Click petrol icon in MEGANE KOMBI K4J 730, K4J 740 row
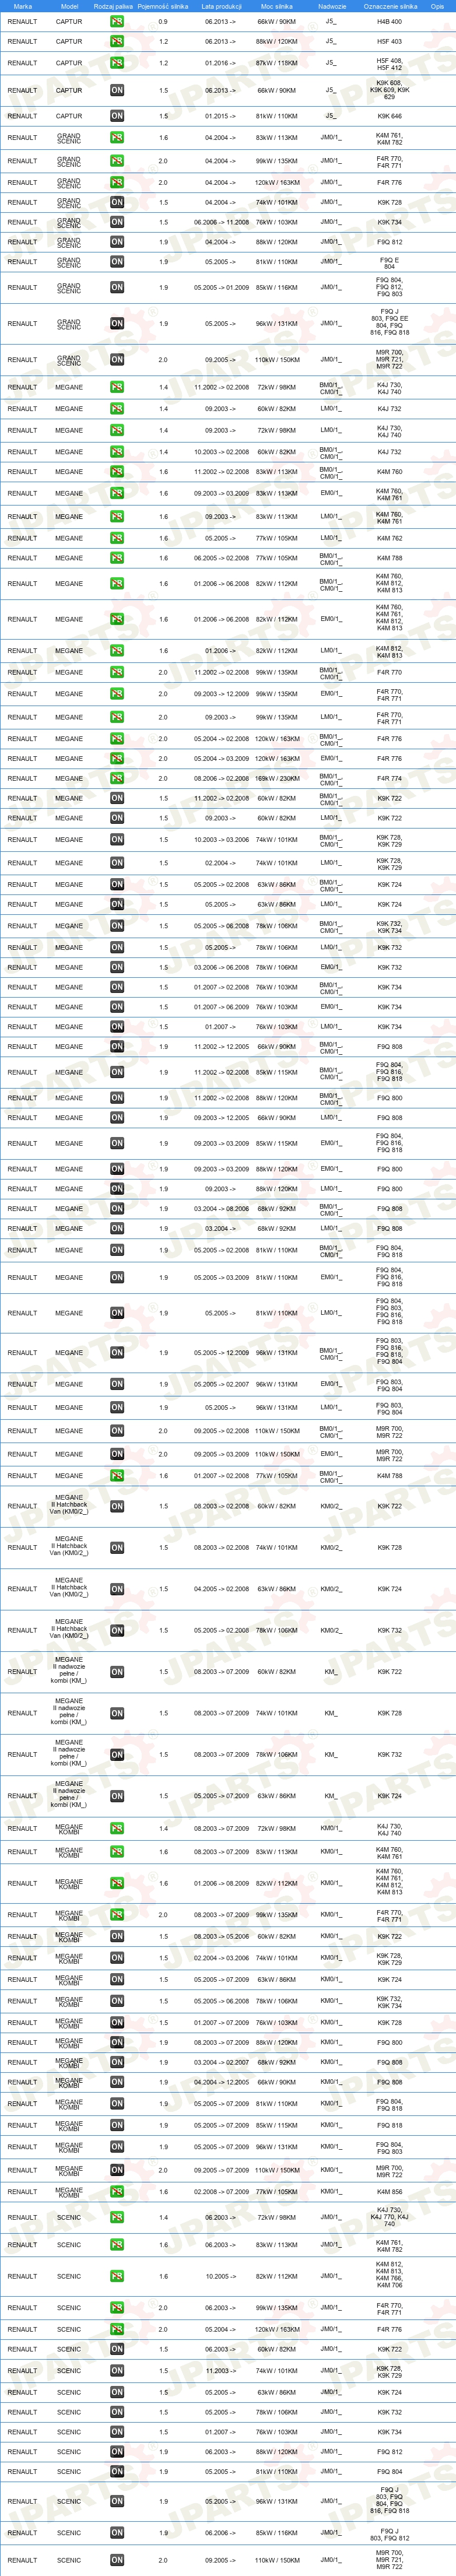This screenshot has width=456, height=2576. click(117, 1829)
